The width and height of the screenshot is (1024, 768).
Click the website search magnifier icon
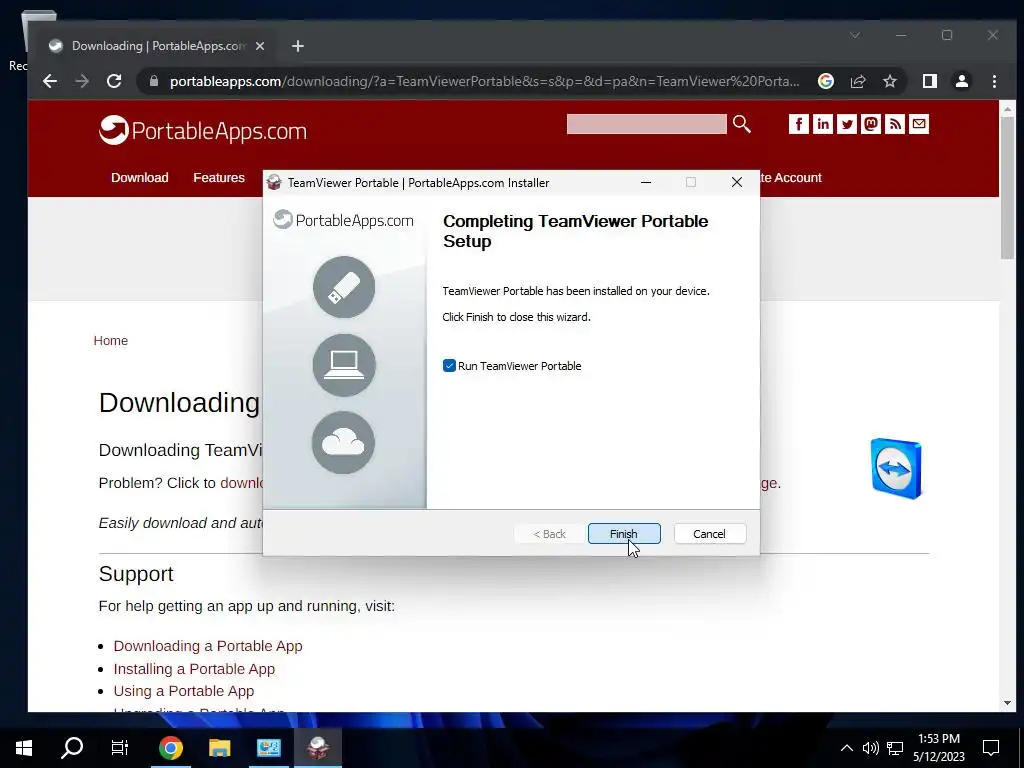tap(742, 124)
